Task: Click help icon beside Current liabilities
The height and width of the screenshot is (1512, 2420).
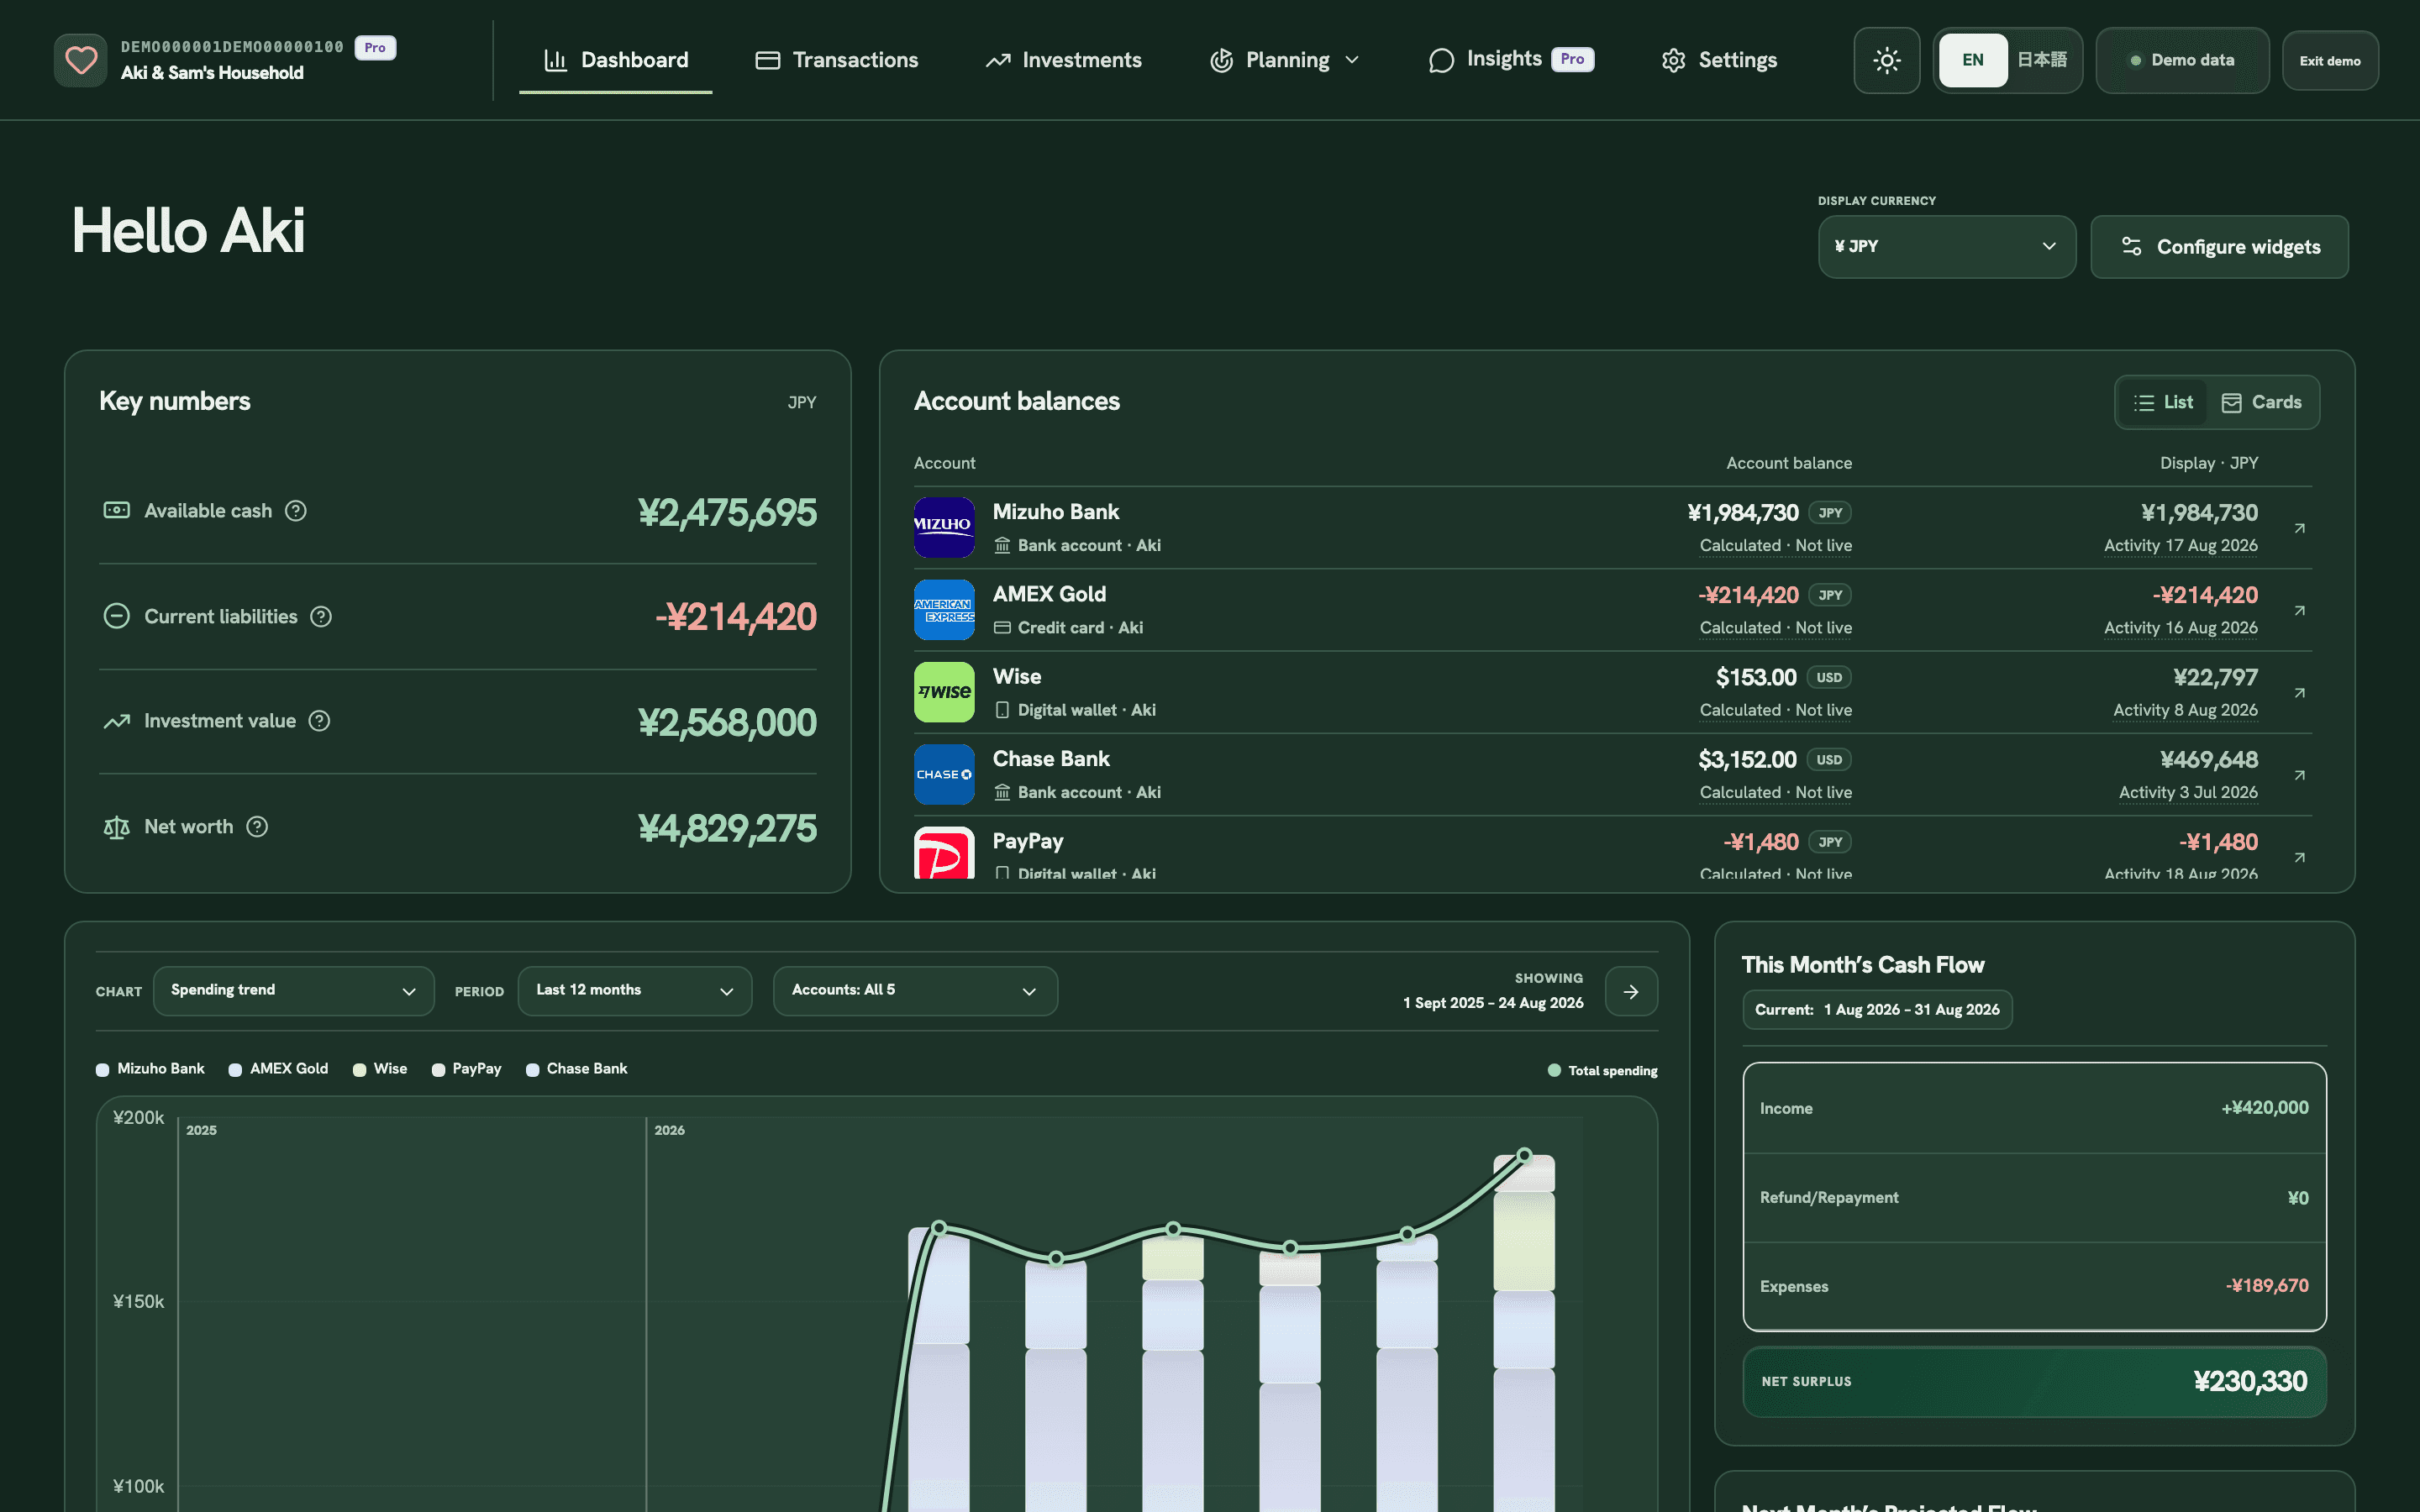Action: (x=321, y=617)
